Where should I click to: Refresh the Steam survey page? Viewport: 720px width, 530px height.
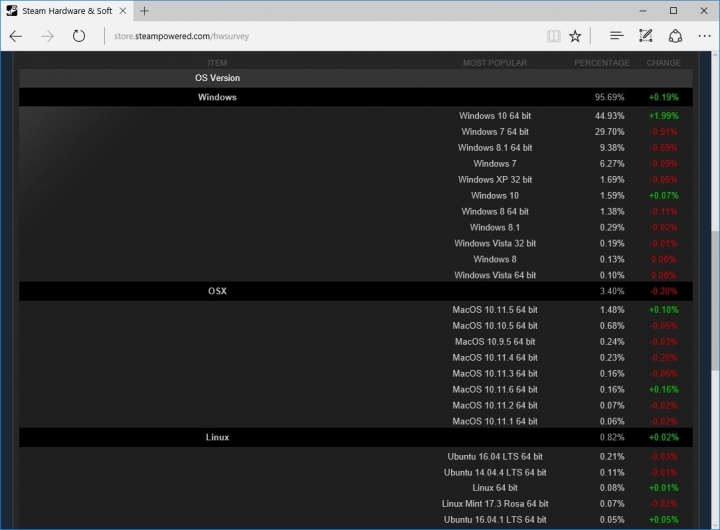pyautogui.click(x=79, y=36)
